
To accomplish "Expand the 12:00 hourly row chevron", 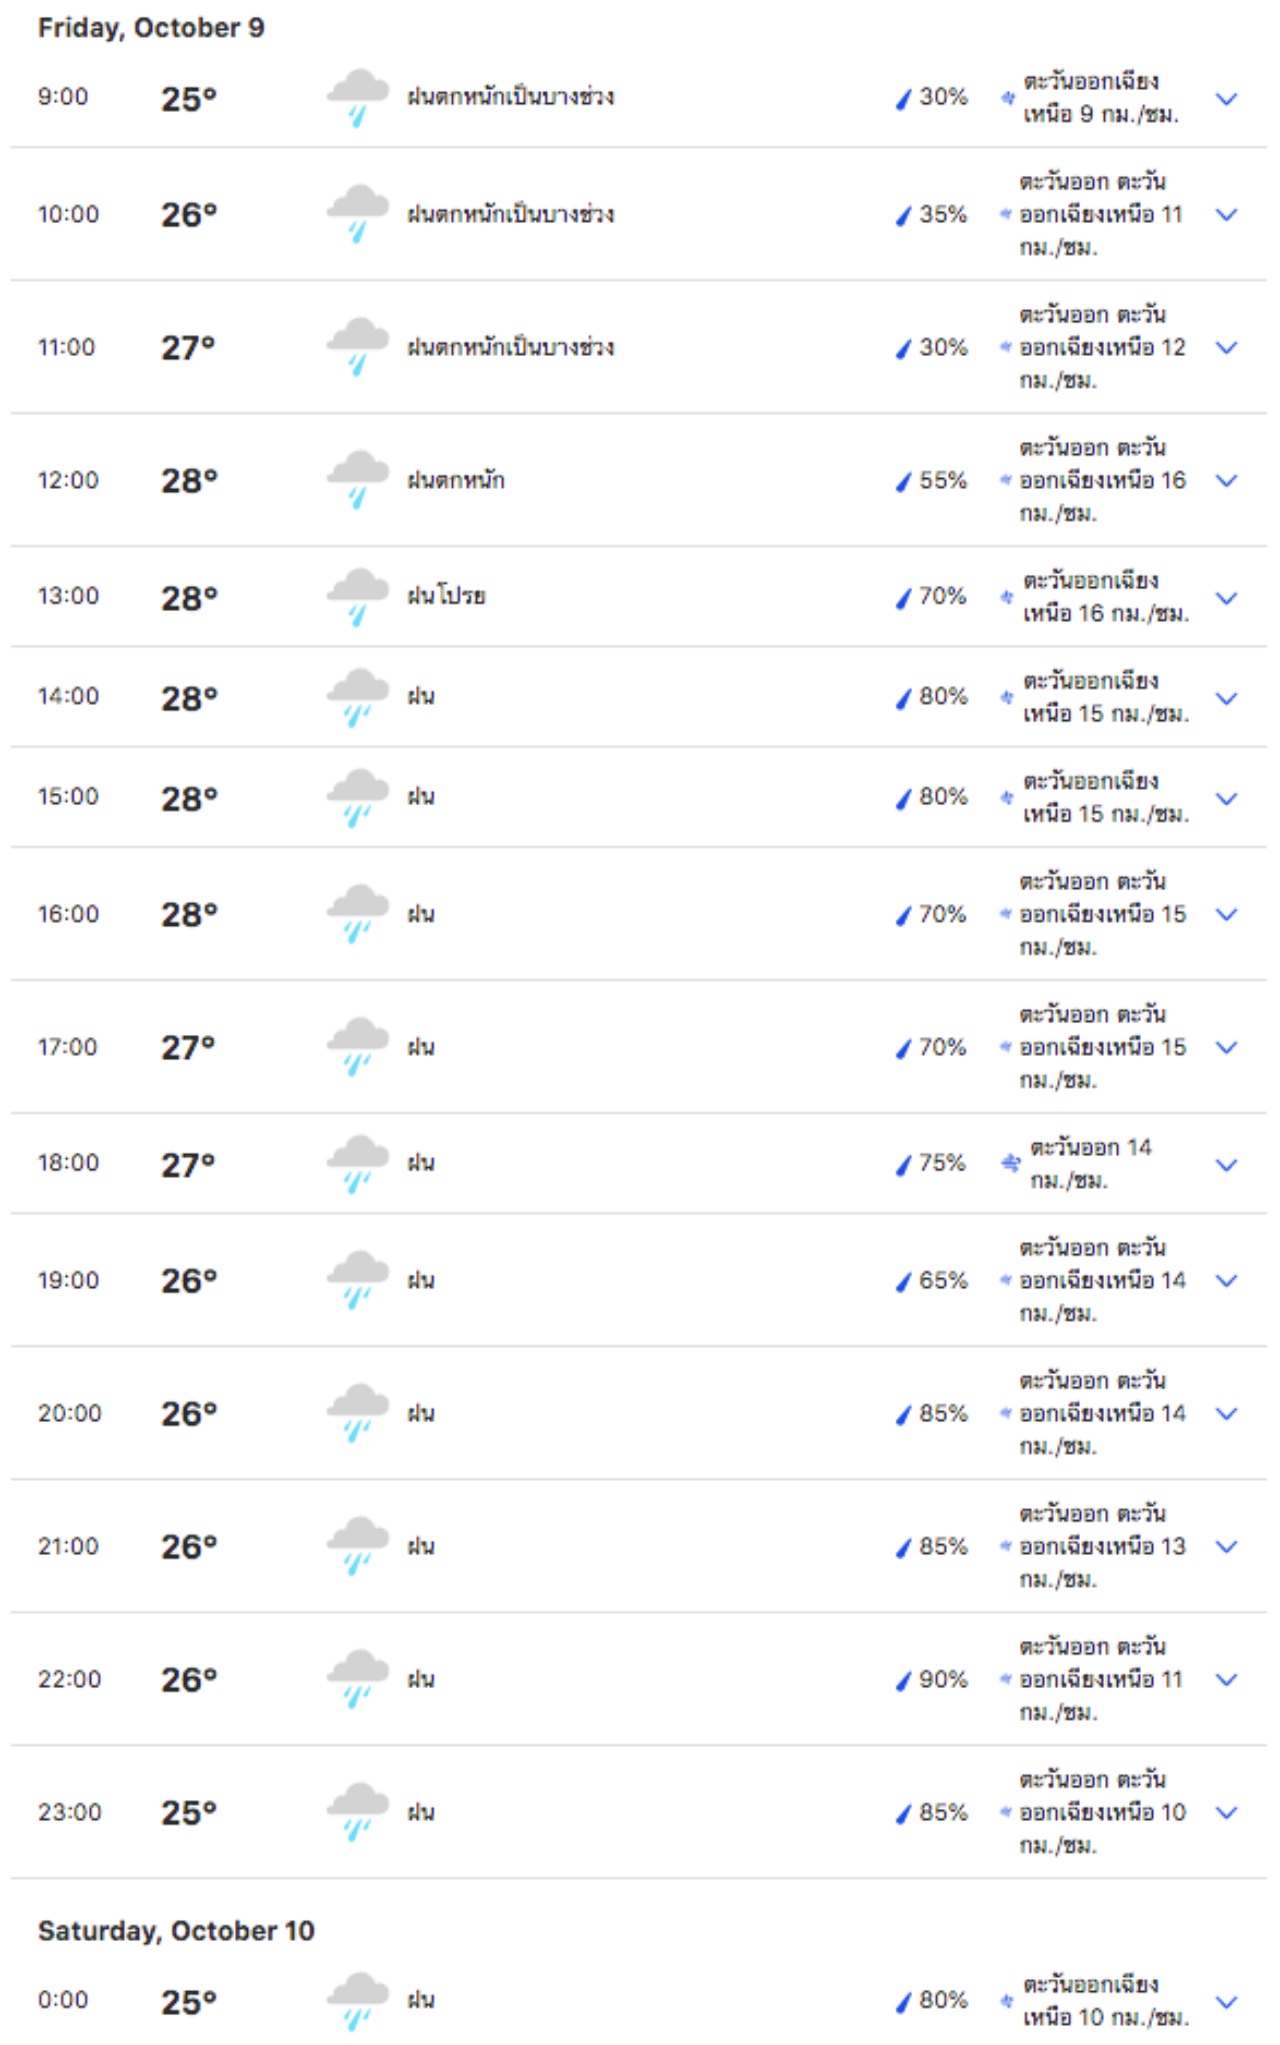I will click(1226, 481).
